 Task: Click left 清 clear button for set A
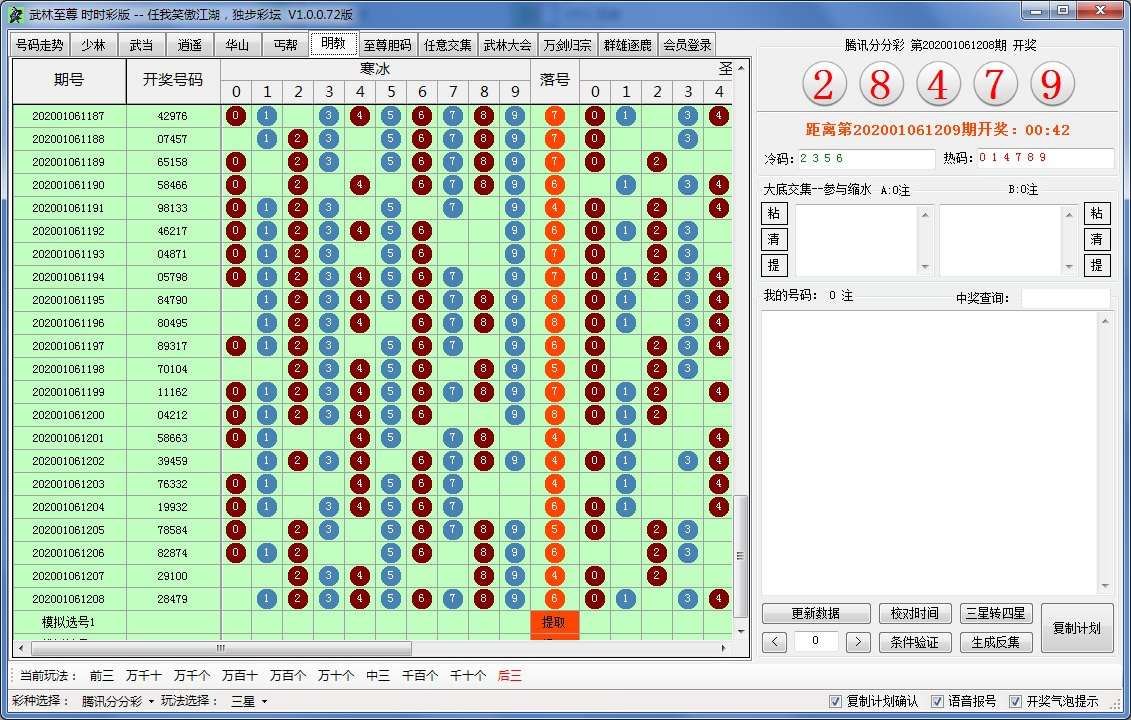click(774, 239)
